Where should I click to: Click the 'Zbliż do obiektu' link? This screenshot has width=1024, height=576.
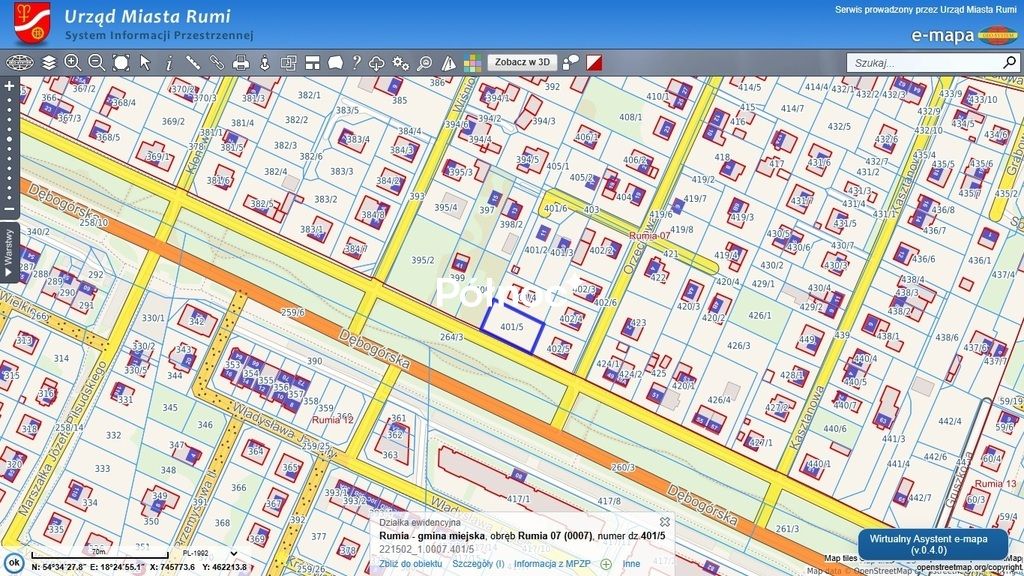pos(411,564)
